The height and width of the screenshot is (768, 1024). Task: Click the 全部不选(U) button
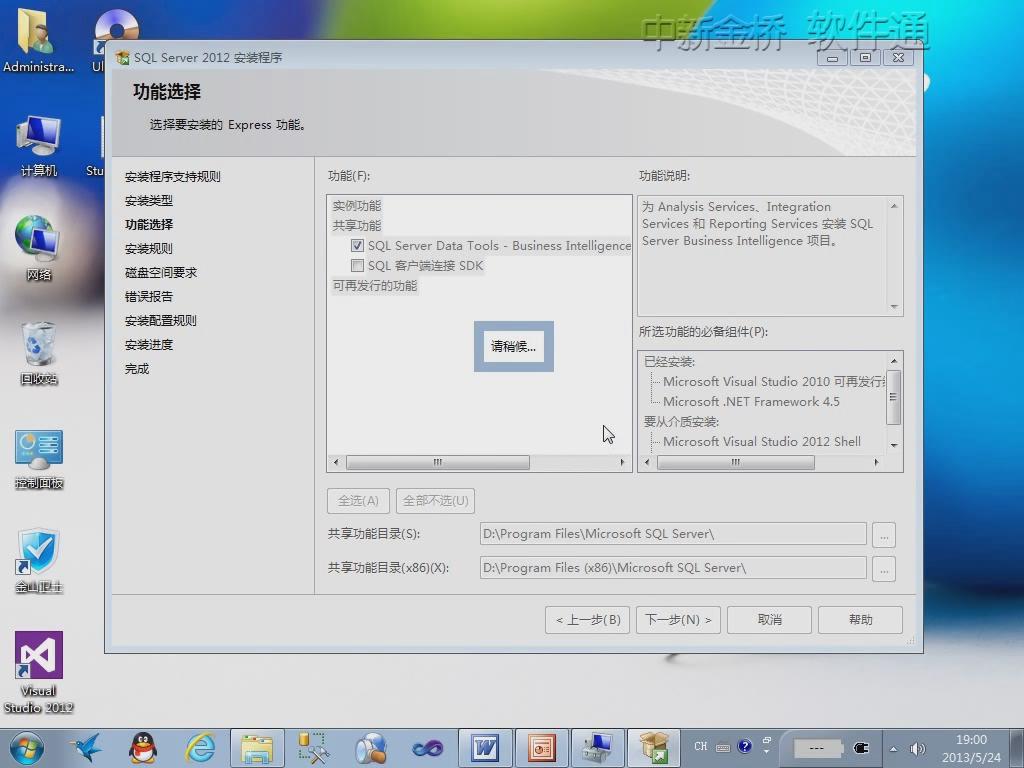click(435, 501)
